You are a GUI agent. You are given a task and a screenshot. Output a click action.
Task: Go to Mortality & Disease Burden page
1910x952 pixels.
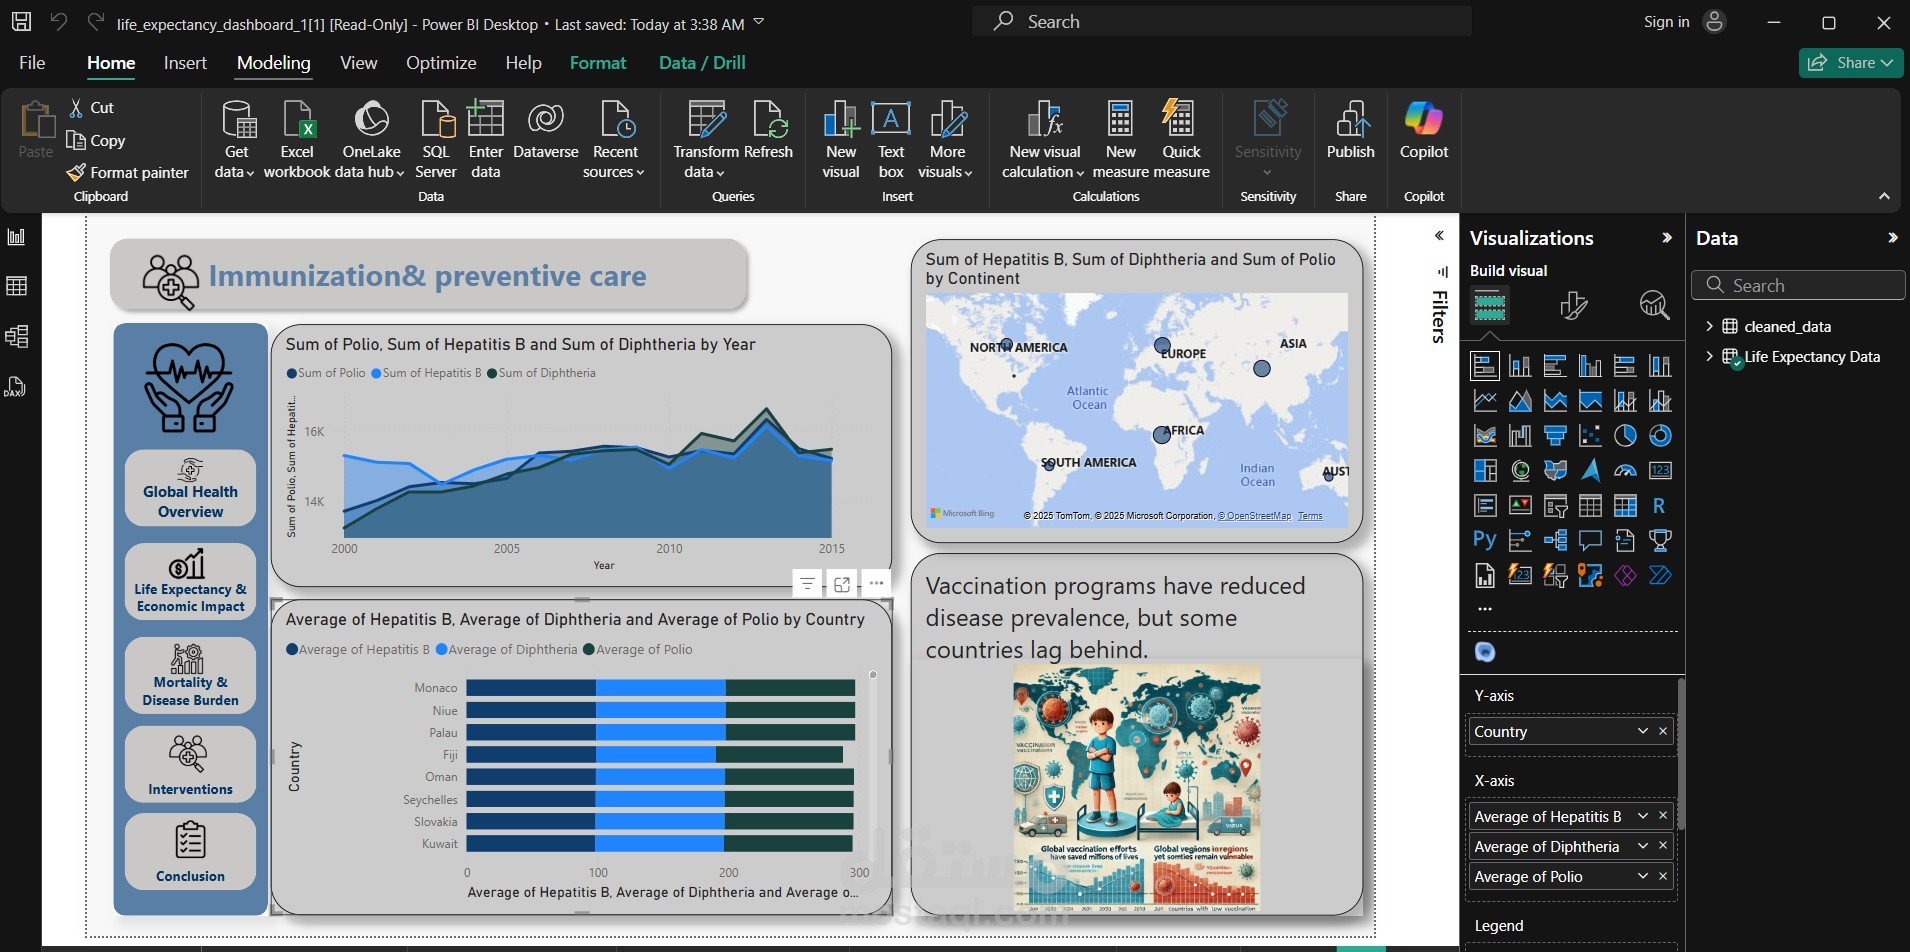point(190,675)
